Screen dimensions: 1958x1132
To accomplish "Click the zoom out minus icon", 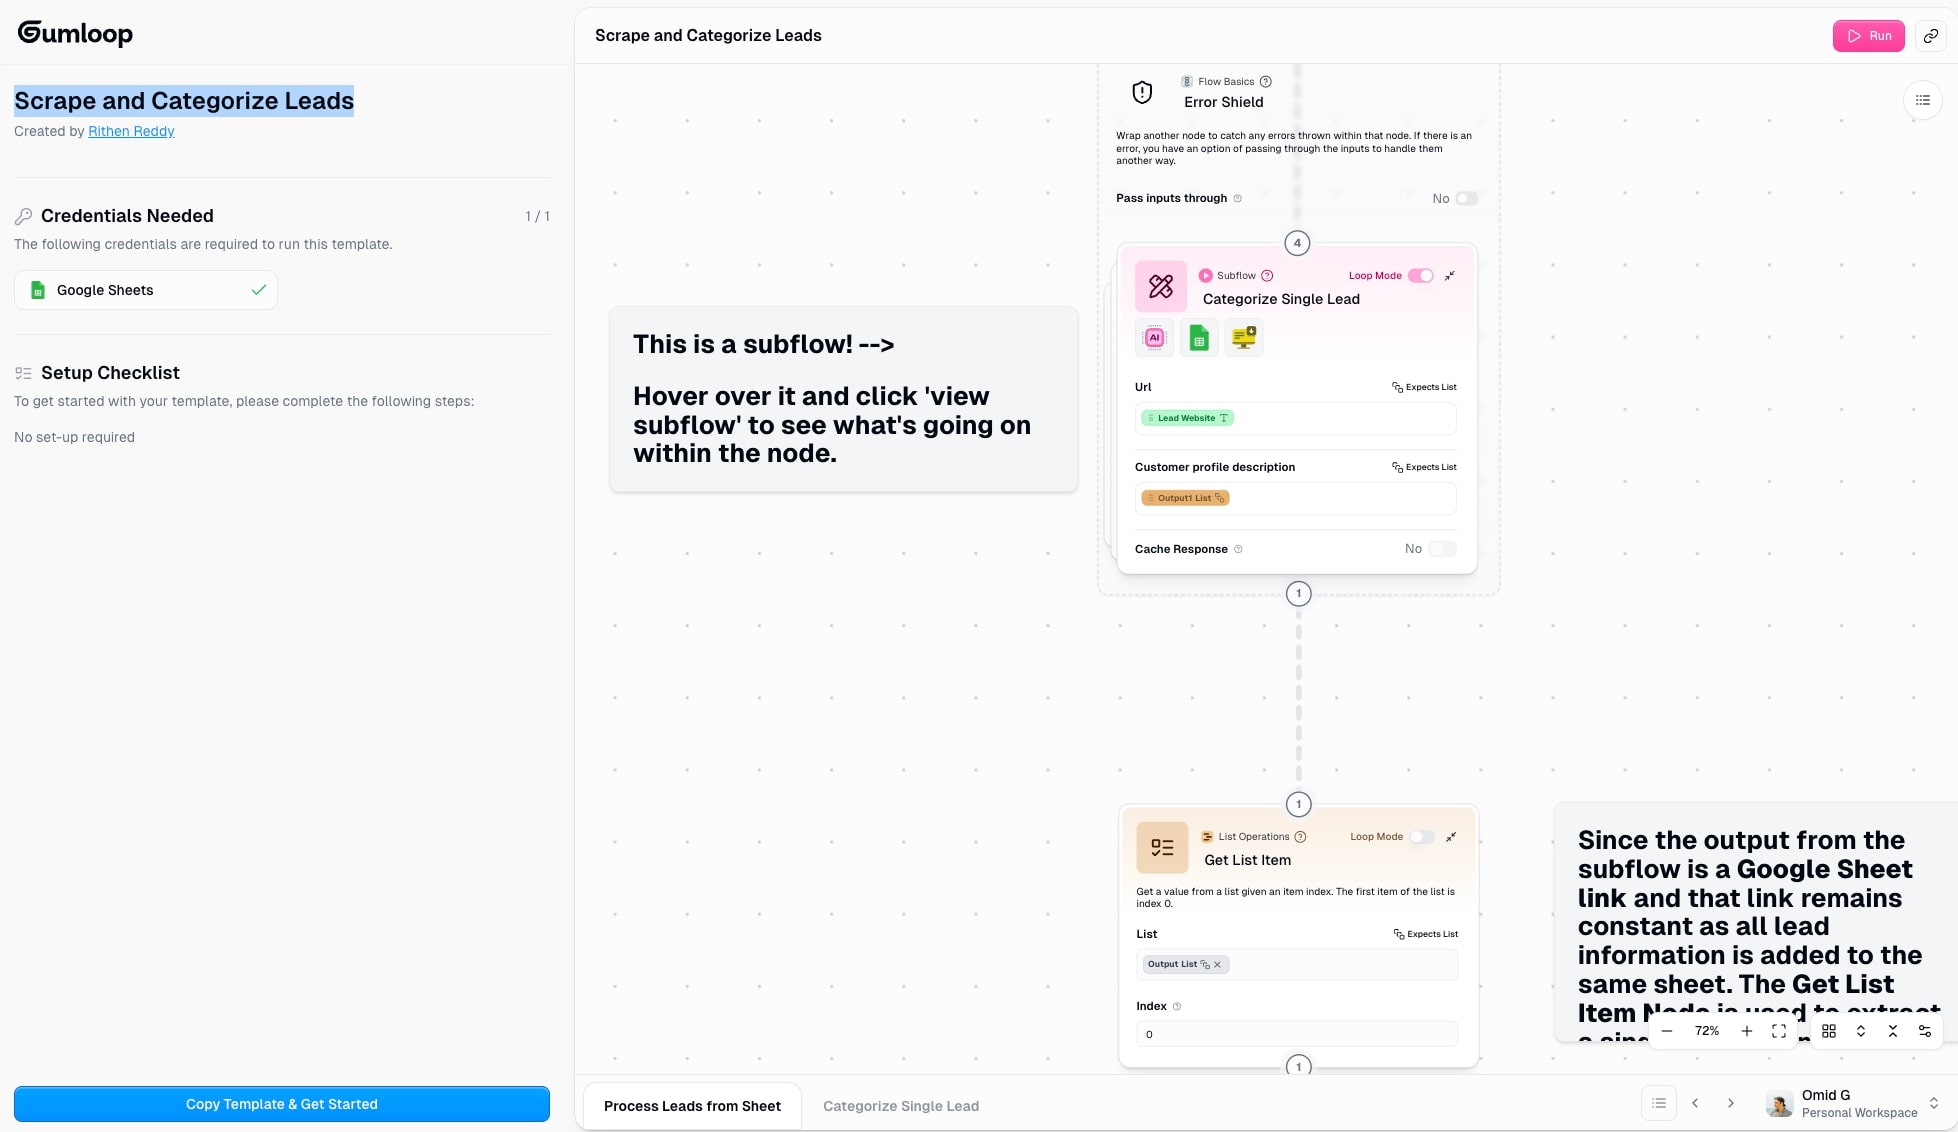I will tap(1667, 1031).
